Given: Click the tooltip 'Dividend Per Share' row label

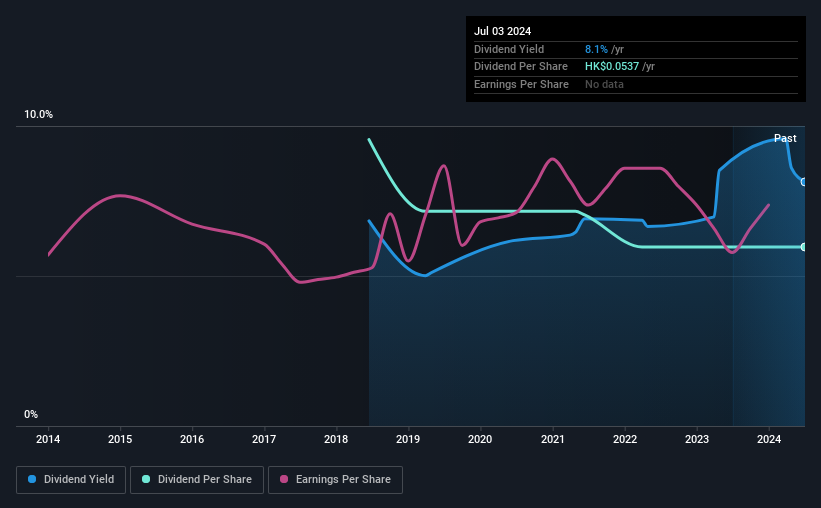Looking at the screenshot, I should pyautogui.click(x=520, y=67).
